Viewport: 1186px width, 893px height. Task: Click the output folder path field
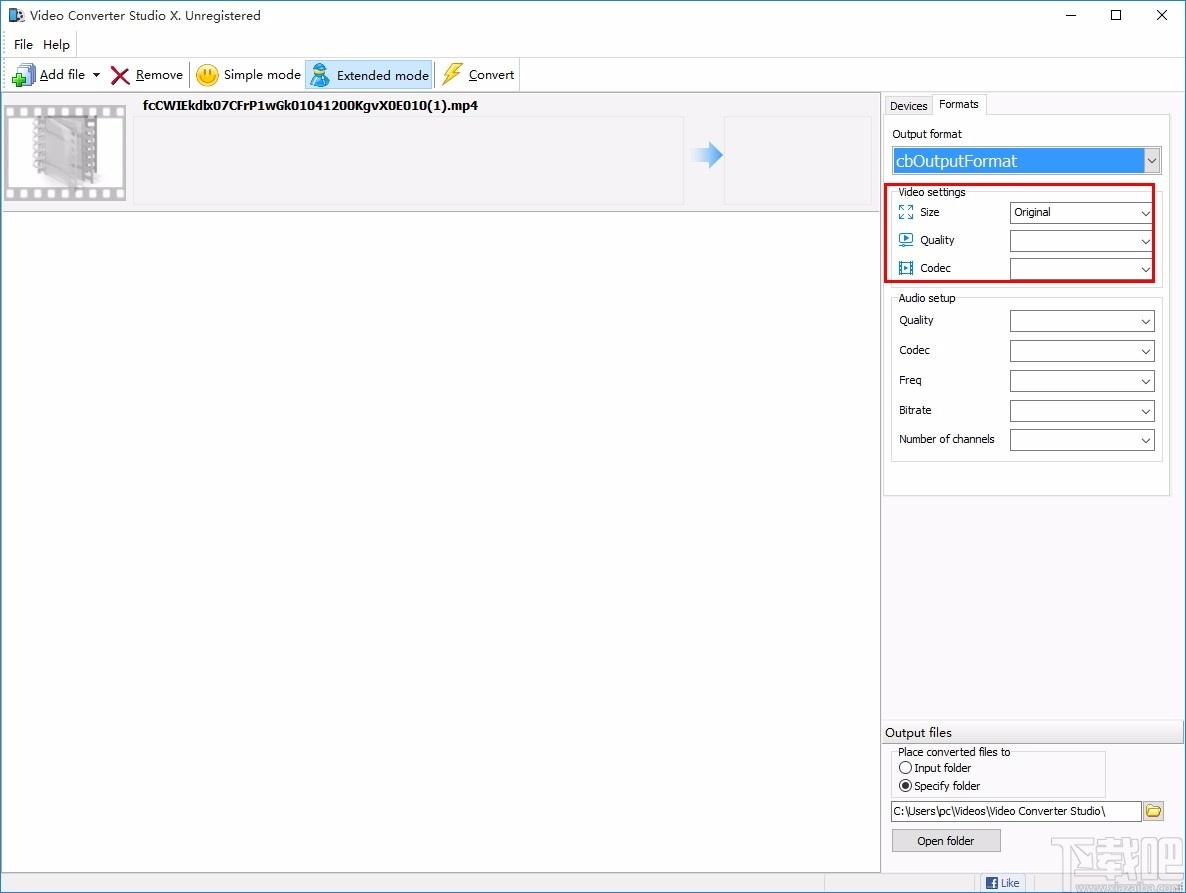(x=1016, y=811)
